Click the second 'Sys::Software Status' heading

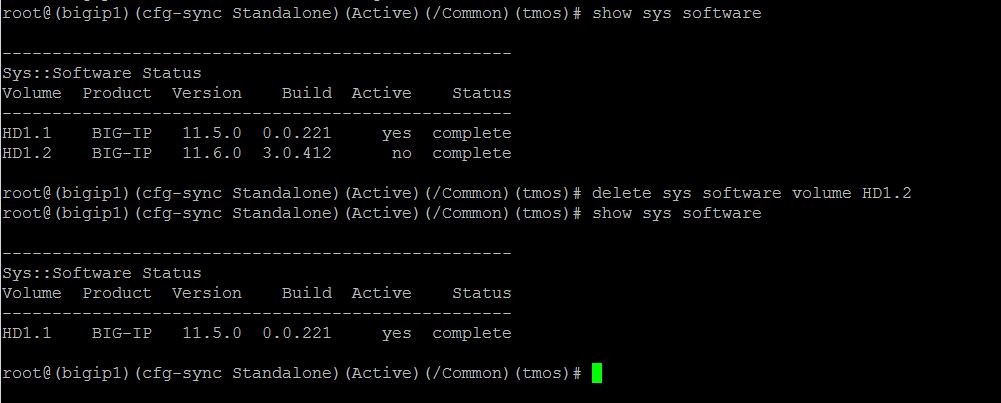pyautogui.click(x=101, y=273)
